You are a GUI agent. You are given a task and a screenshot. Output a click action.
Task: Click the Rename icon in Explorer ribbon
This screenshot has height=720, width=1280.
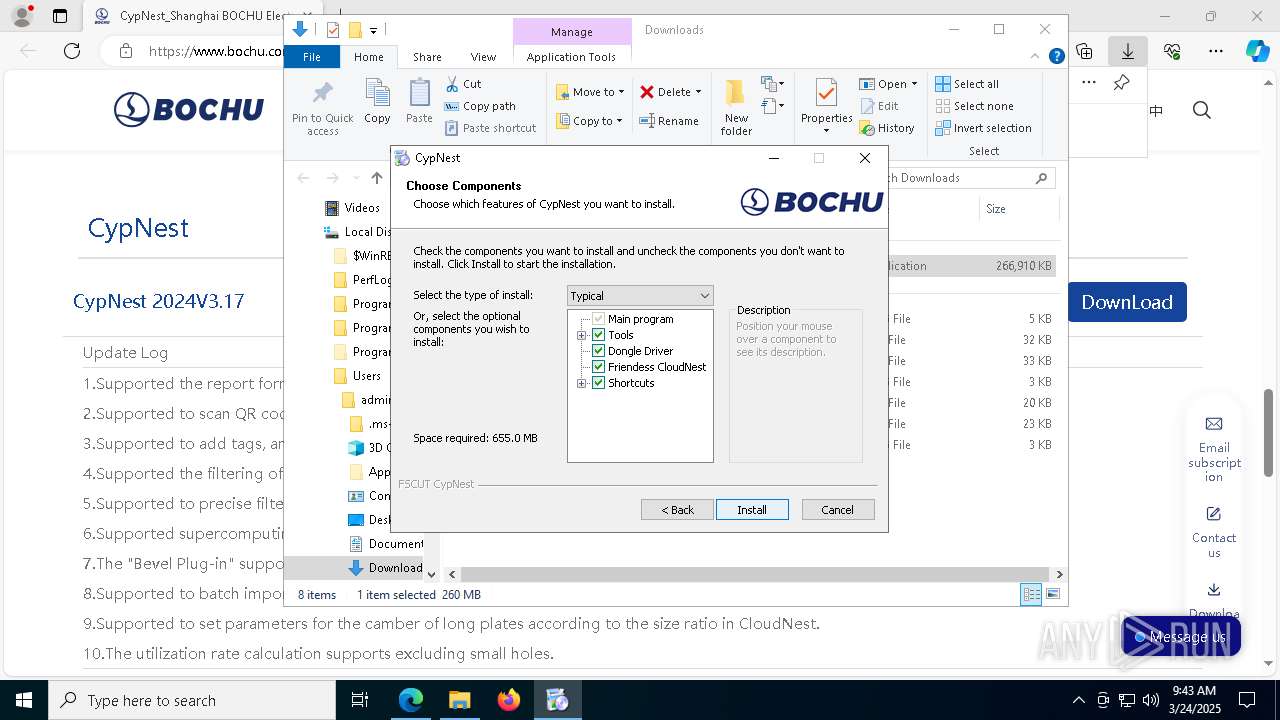click(669, 121)
